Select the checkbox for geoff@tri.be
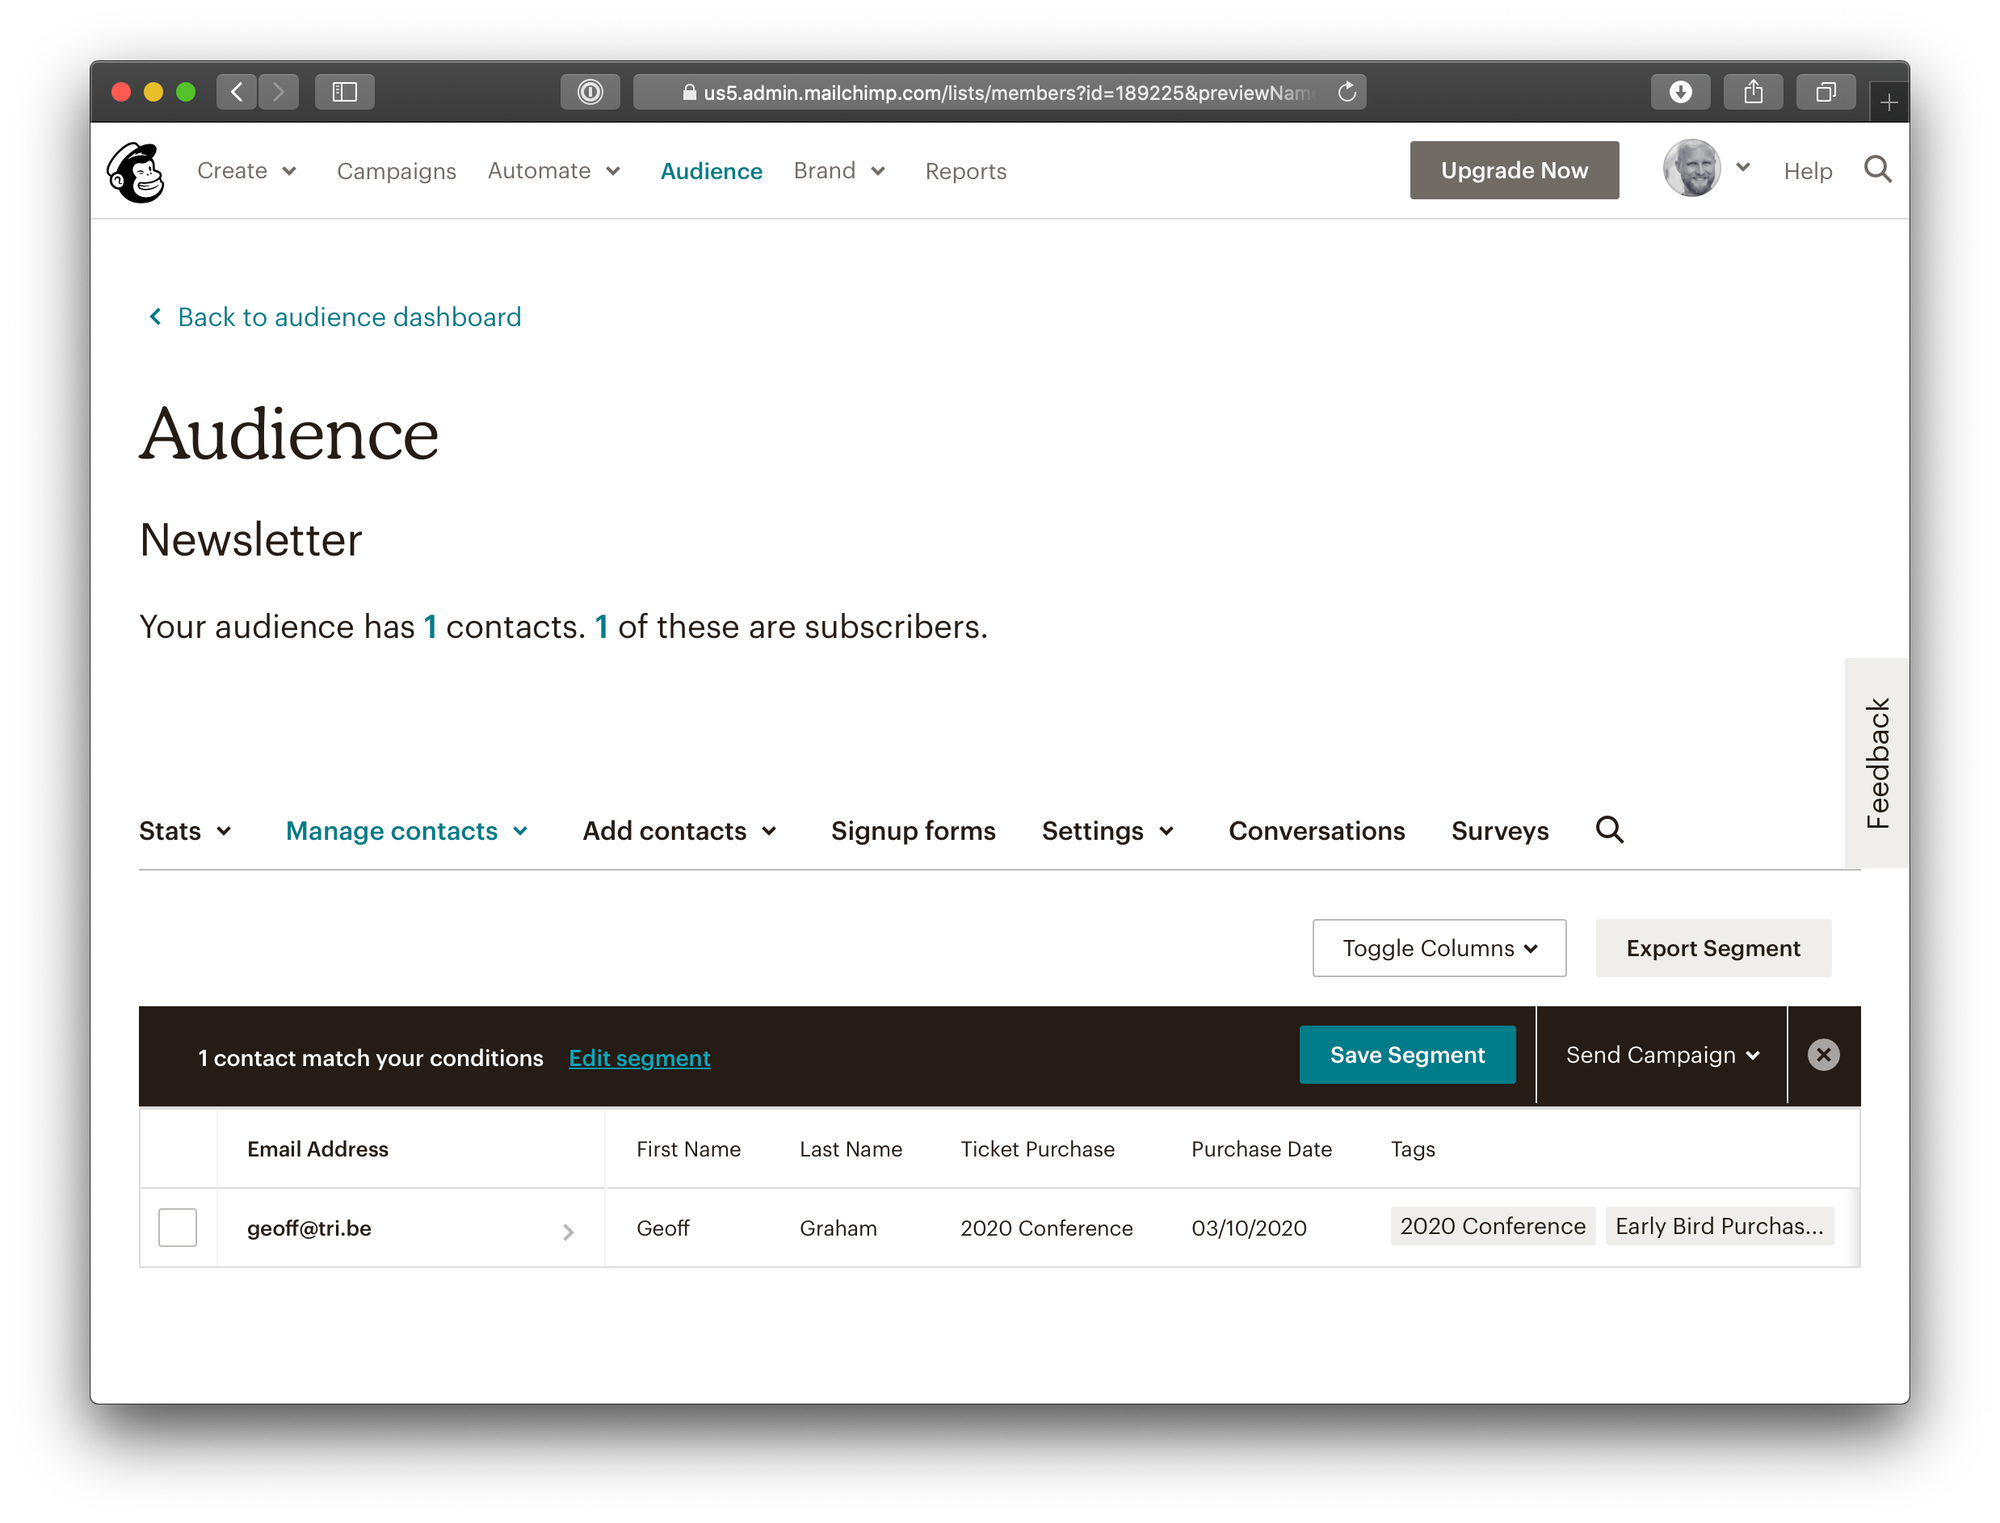2000x1523 pixels. pyautogui.click(x=178, y=1228)
